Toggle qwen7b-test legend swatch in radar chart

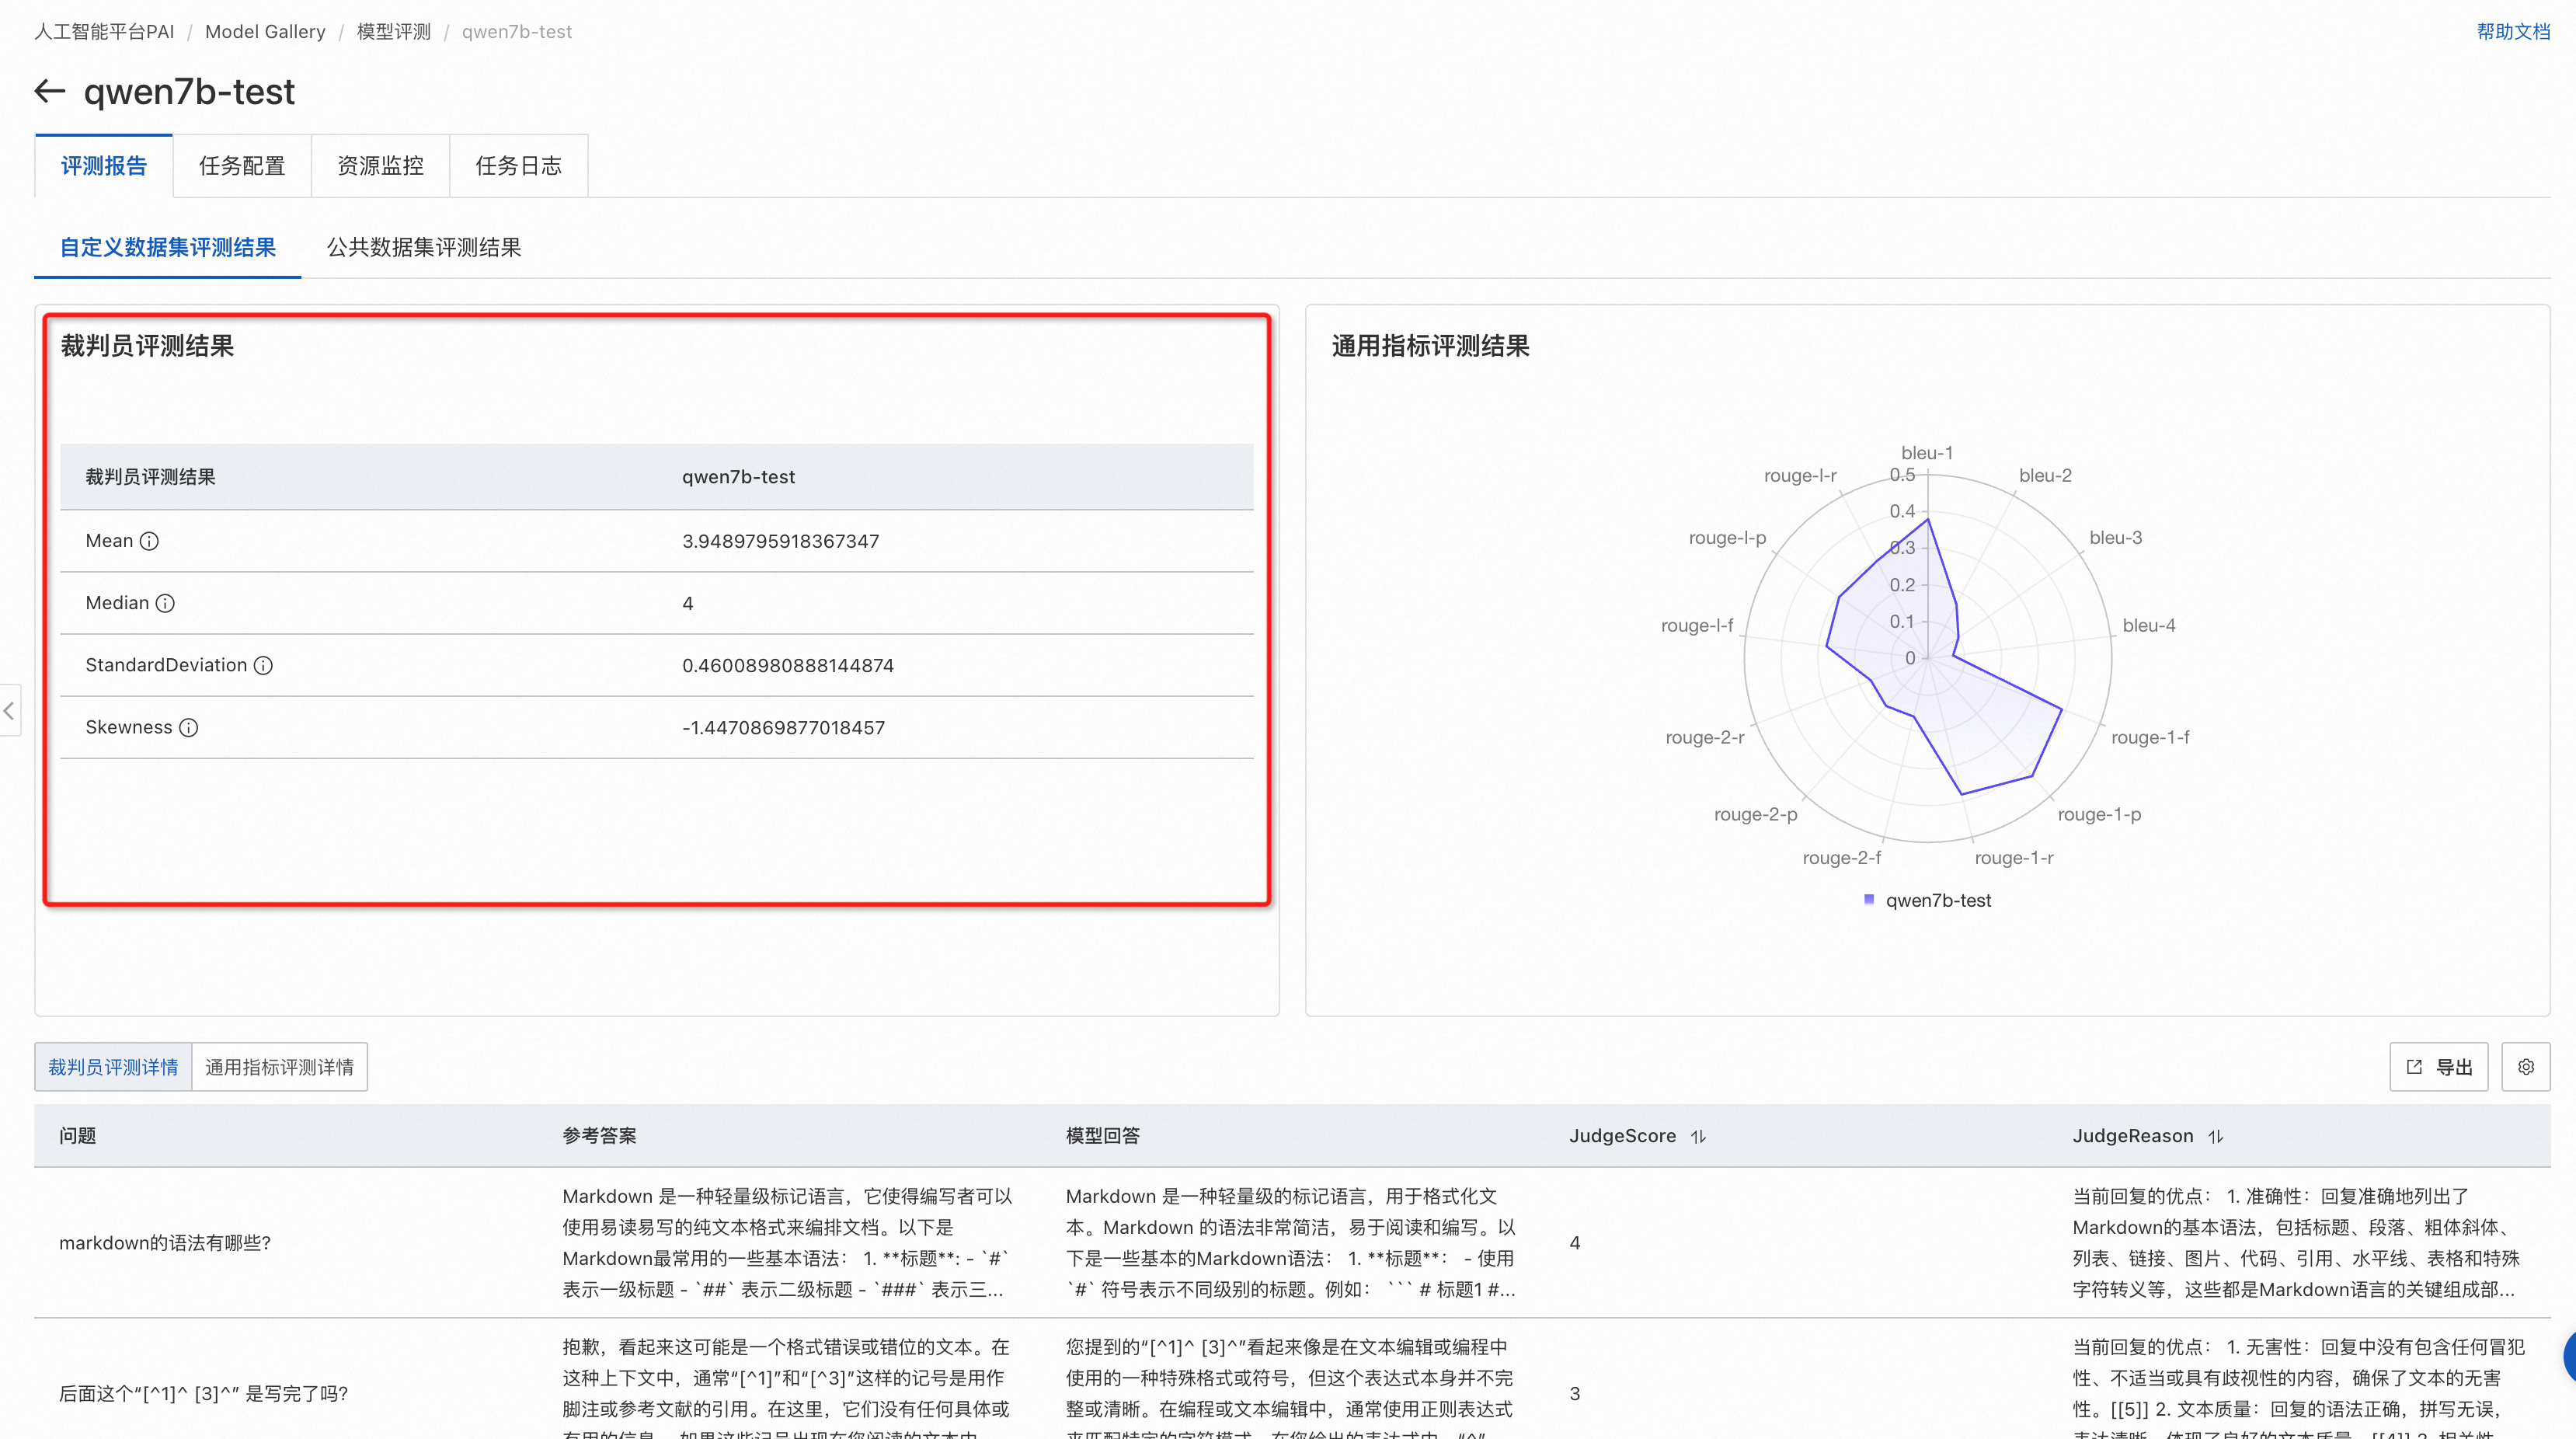pyautogui.click(x=1869, y=899)
